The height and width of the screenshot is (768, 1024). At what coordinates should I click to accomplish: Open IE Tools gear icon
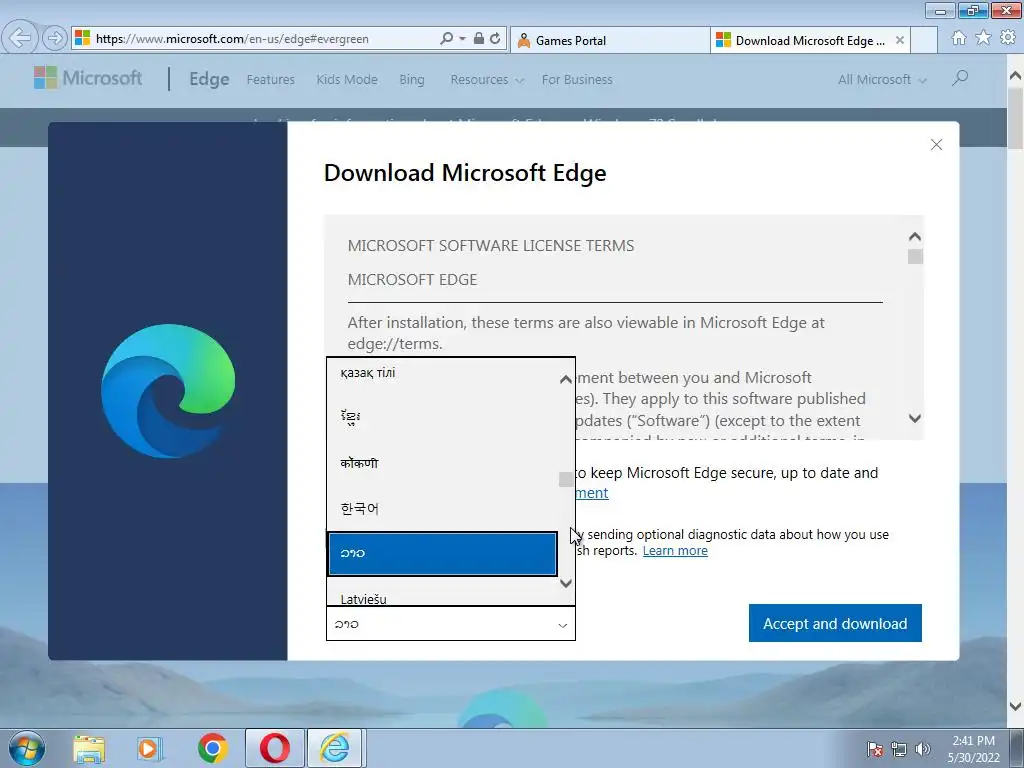pos(1008,38)
